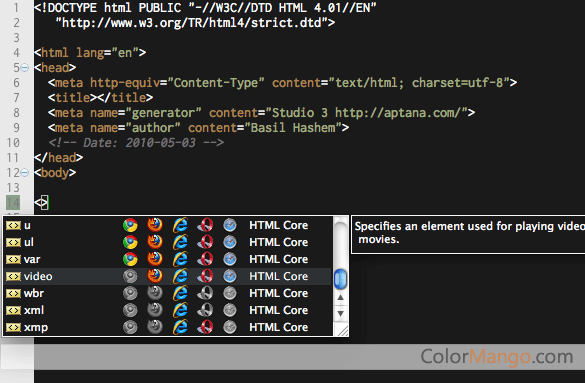Image resolution: width=585 pixels, height=383 pixels.
Task: Select the 'xml' autocomplete suggestion
Action: [x=168, y=310]
